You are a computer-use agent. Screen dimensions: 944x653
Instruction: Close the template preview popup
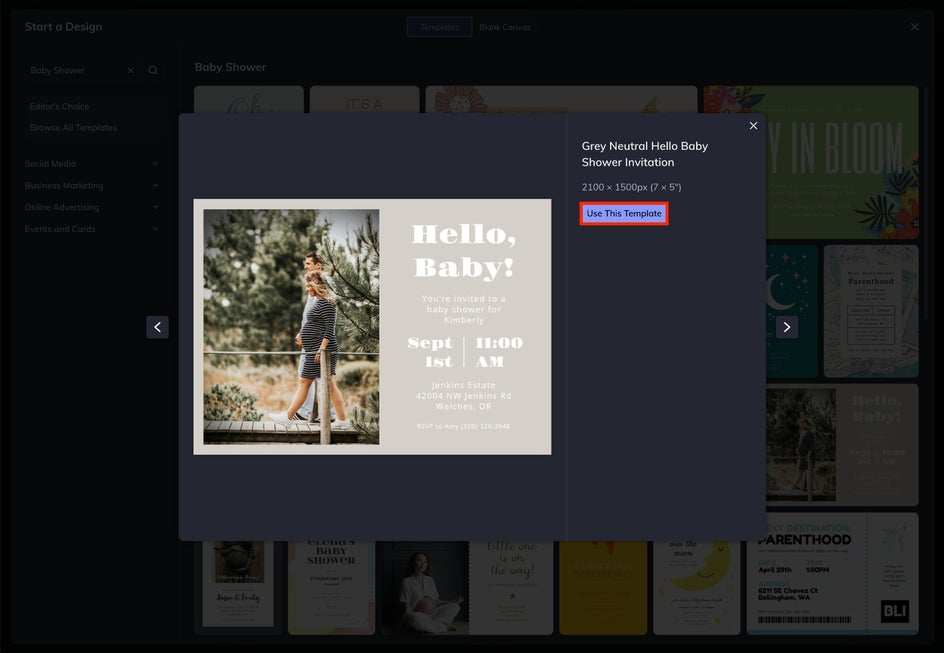(x=753, y=126)
